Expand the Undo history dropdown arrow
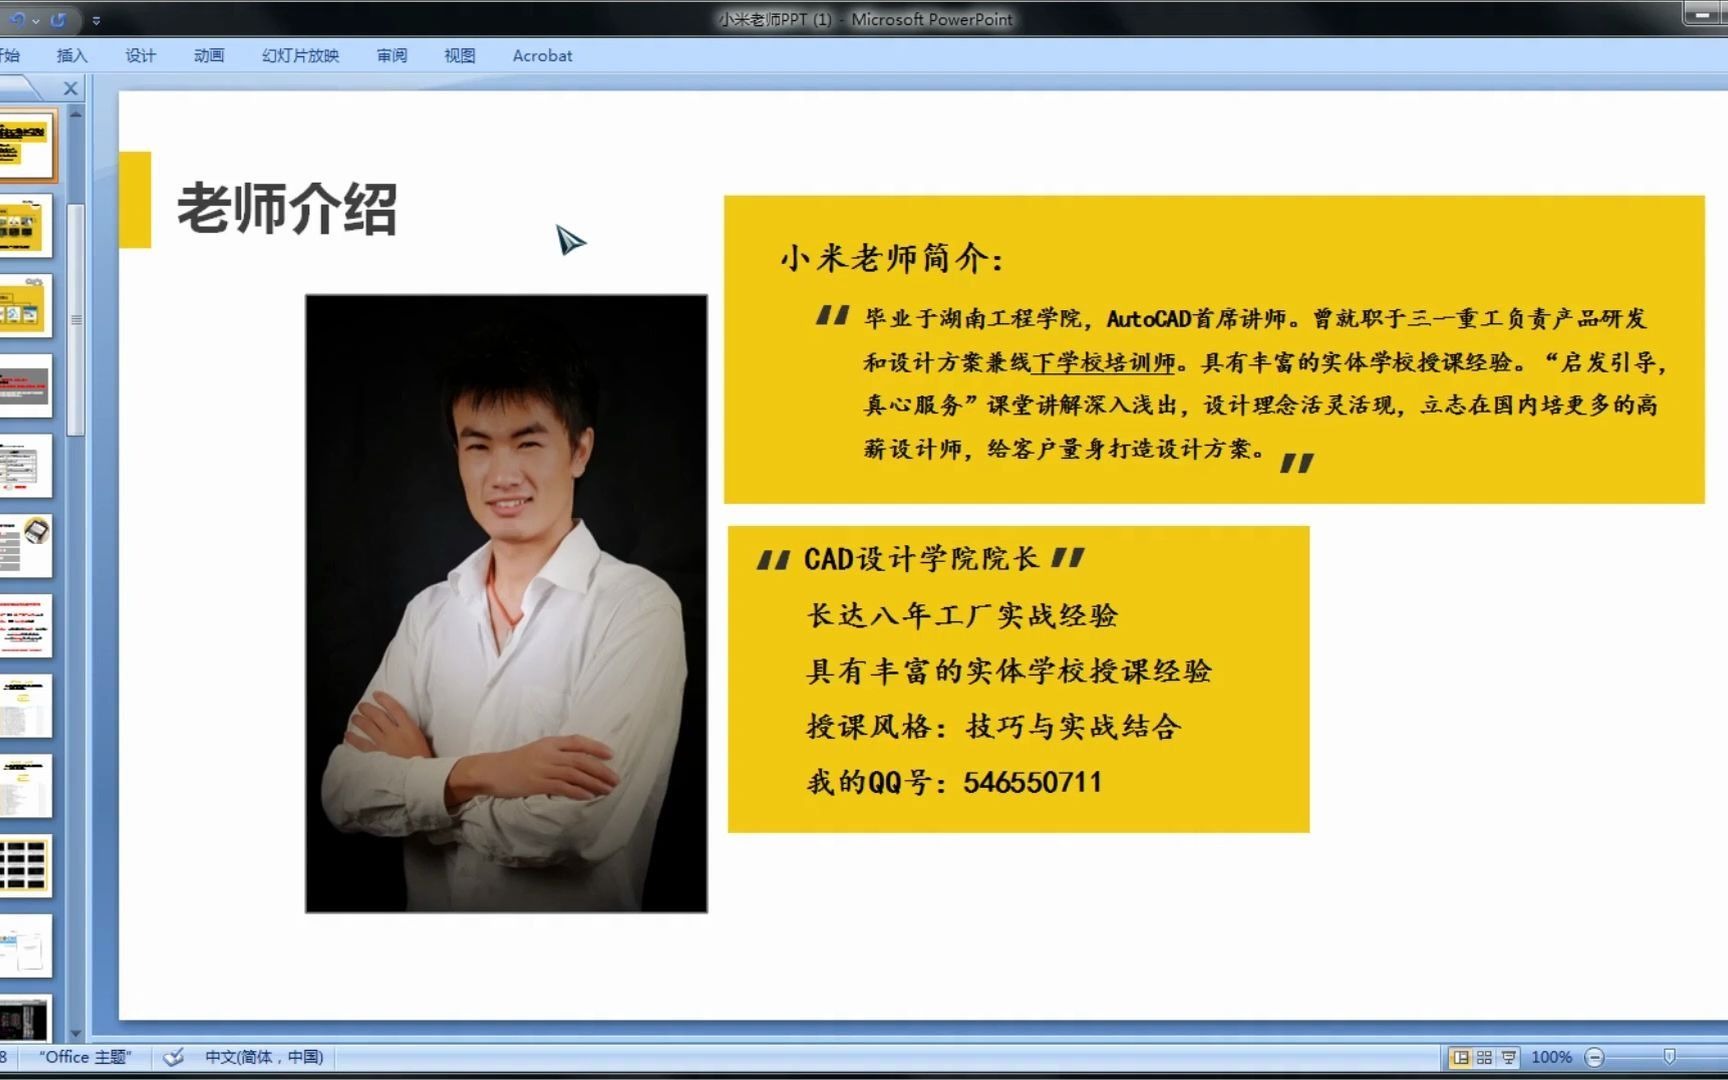The image size is (1728, 1080). click(x=36, y=21)
